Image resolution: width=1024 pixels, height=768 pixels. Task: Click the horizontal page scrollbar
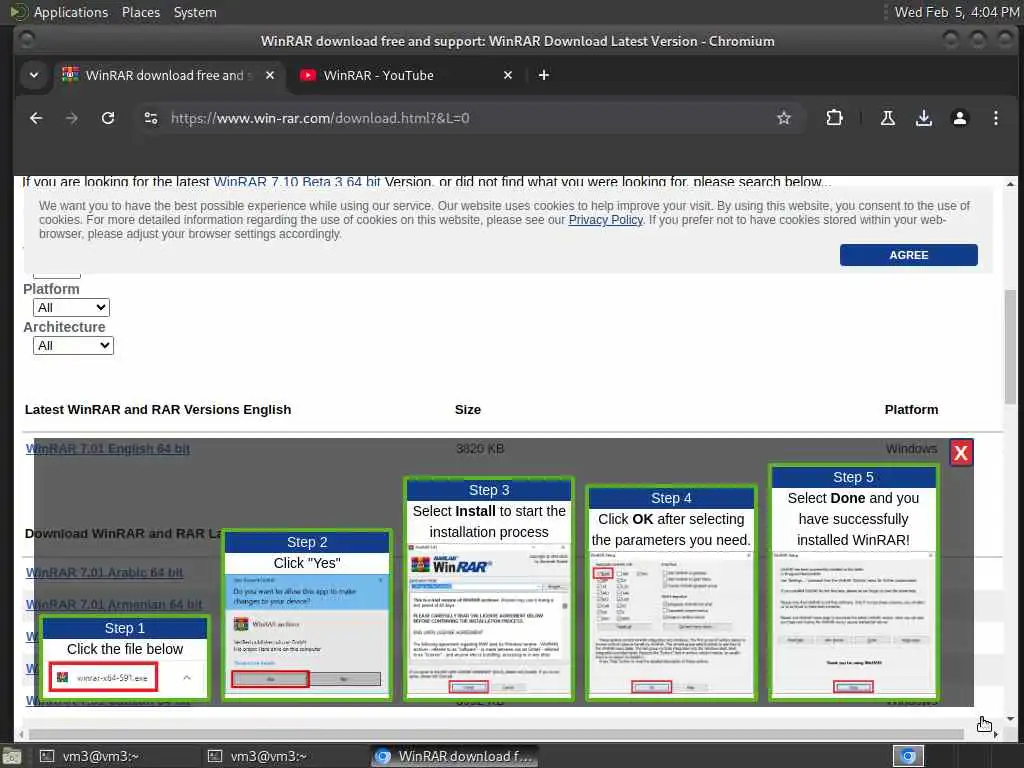coord(496,734)
